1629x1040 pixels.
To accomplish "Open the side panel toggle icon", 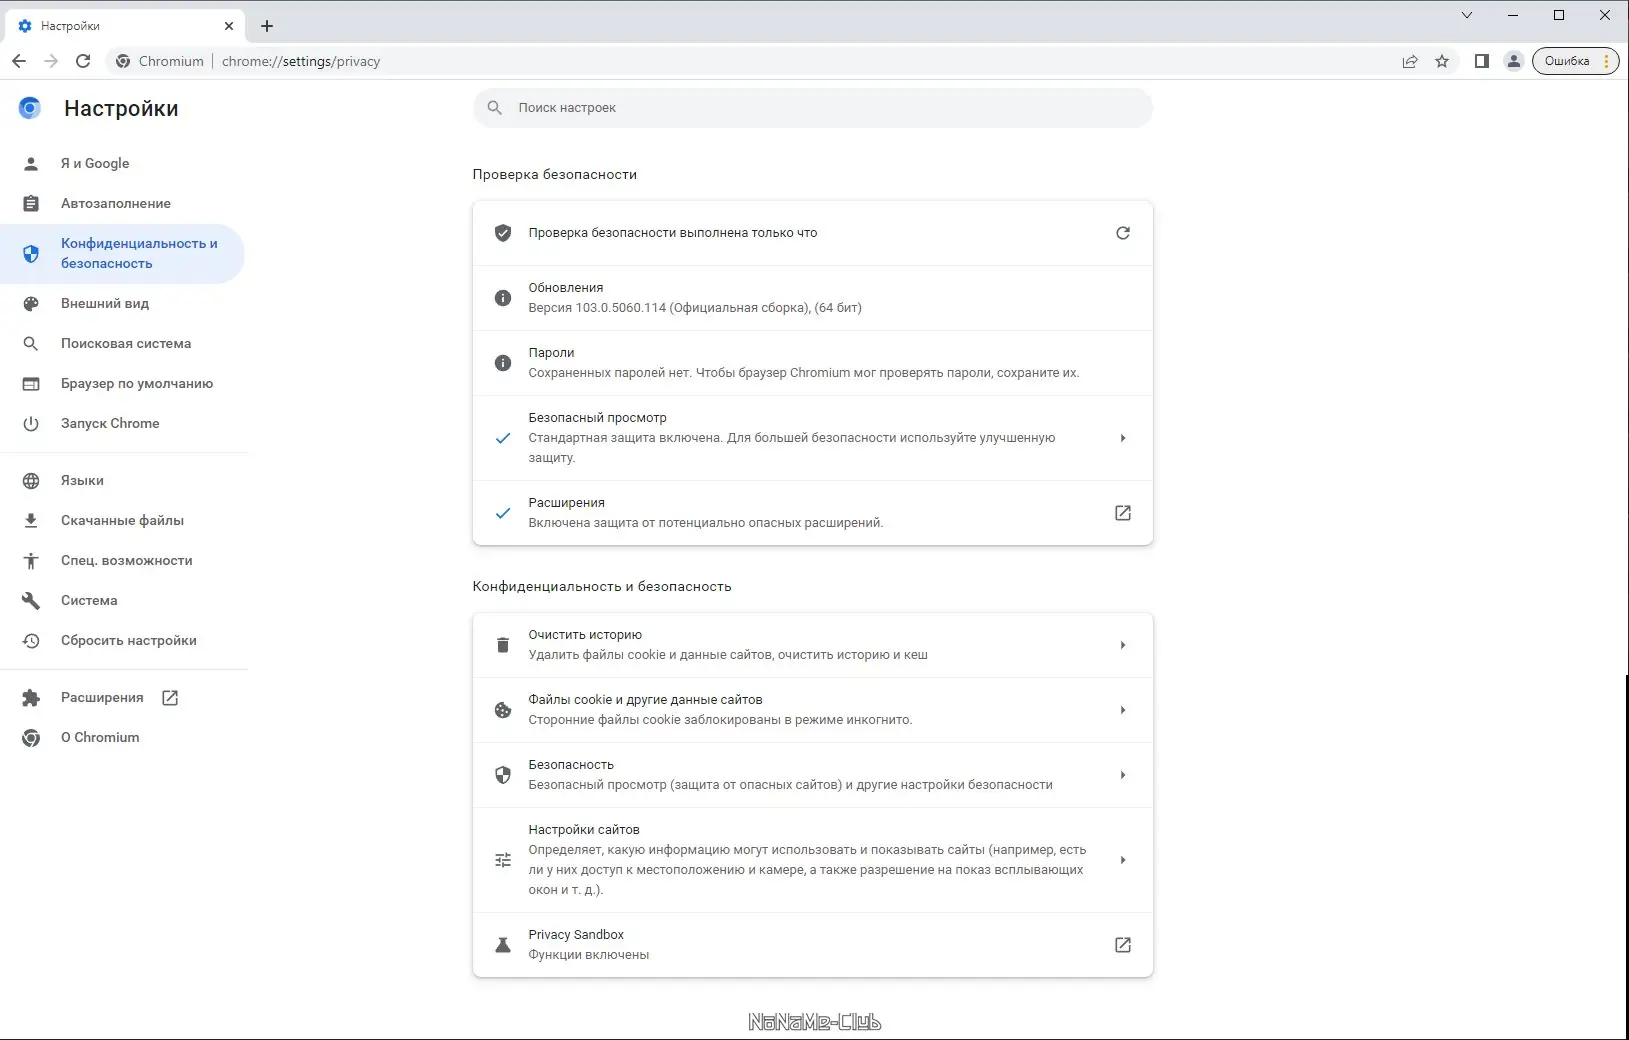I will (x=1482, y=61).
